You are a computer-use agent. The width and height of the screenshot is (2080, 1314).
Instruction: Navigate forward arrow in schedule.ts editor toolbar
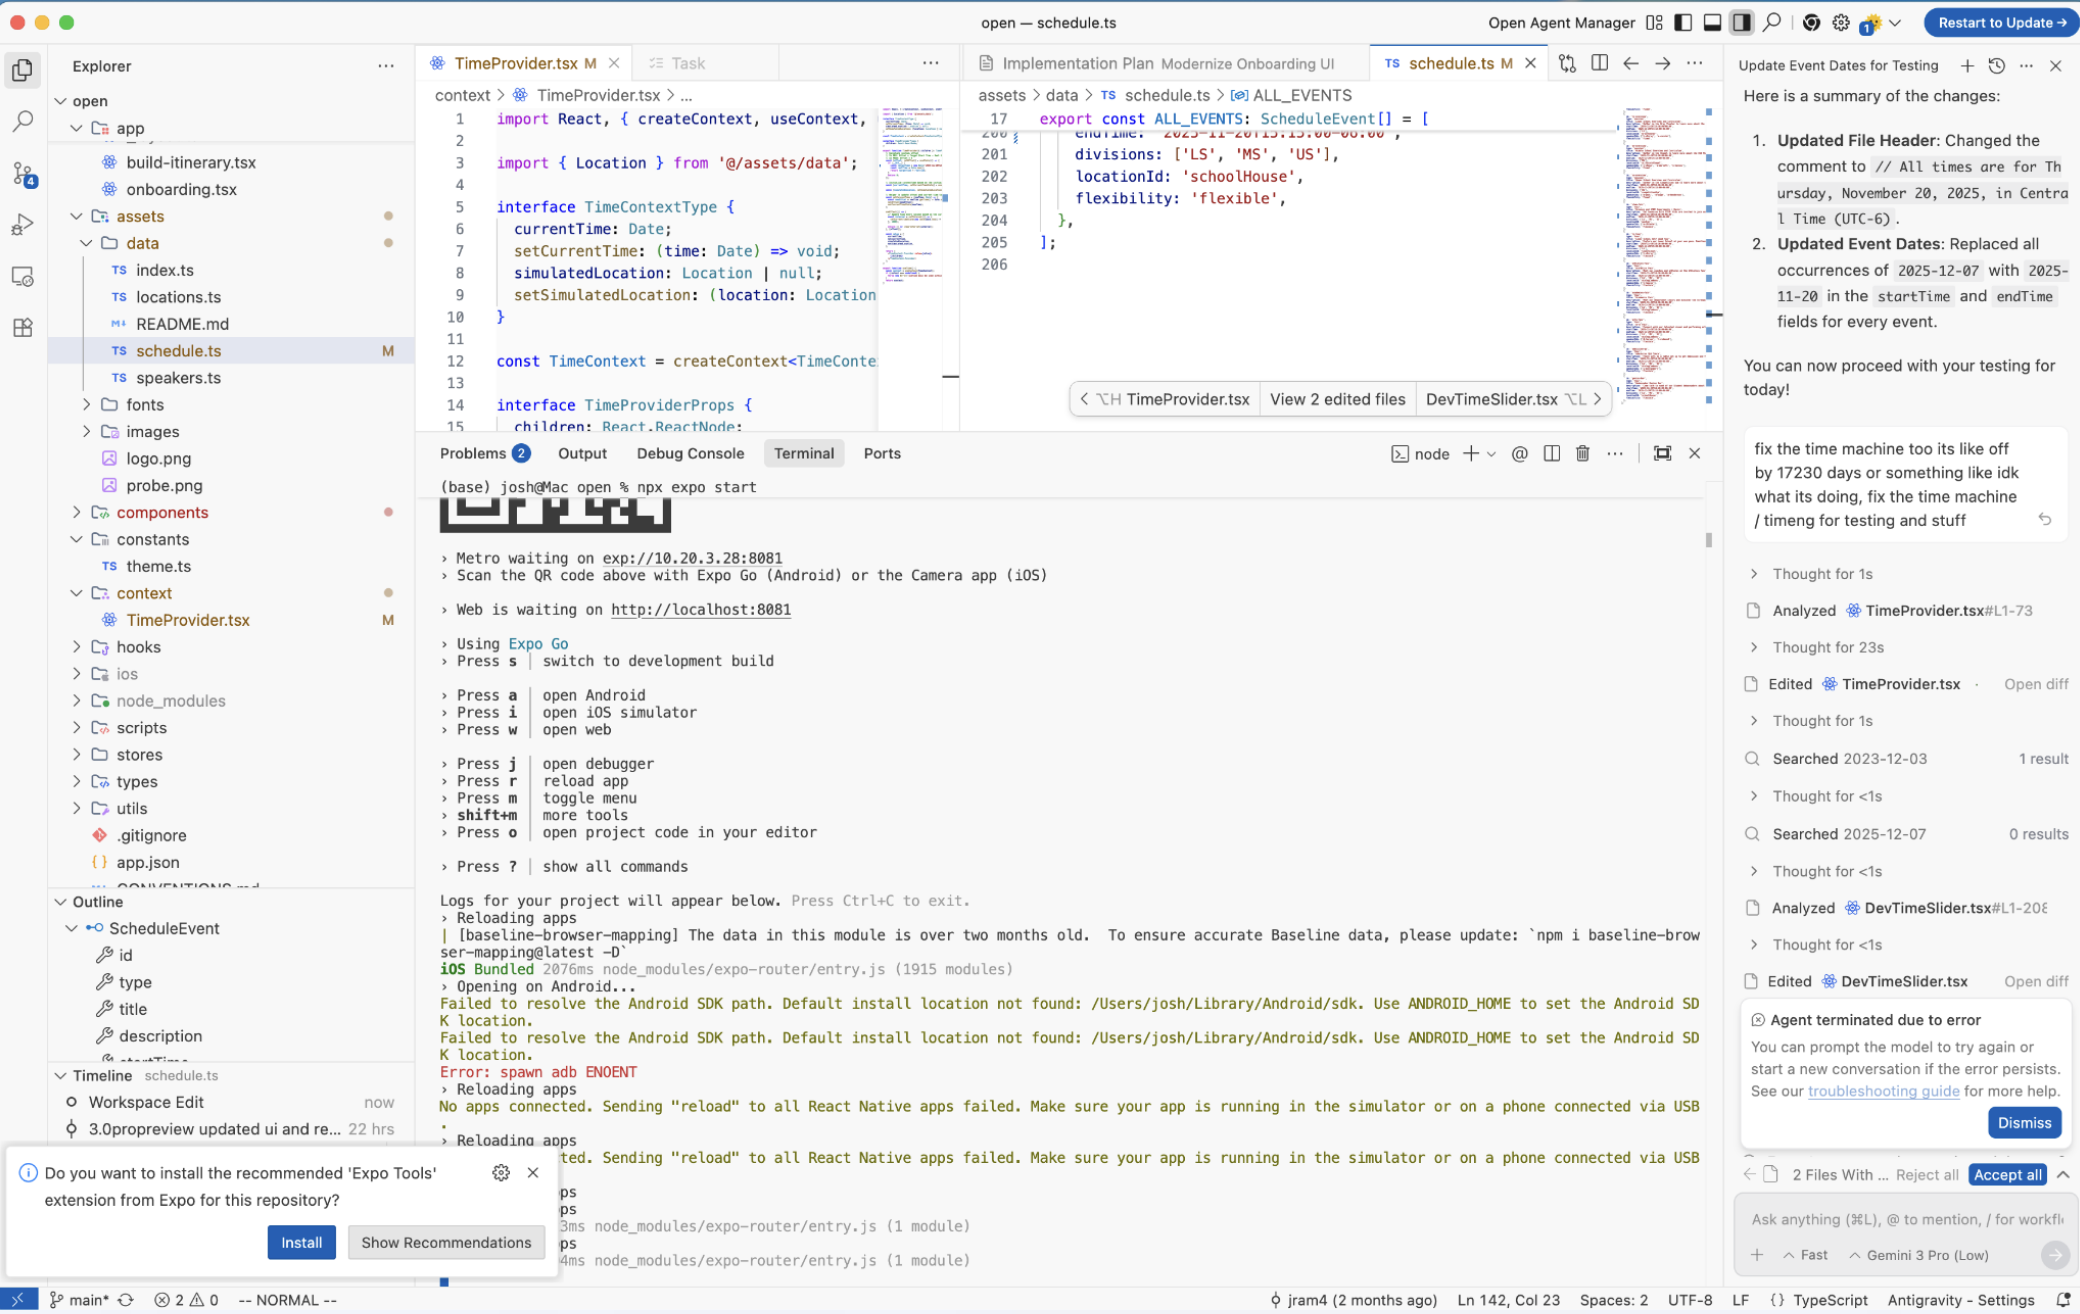1662,63
